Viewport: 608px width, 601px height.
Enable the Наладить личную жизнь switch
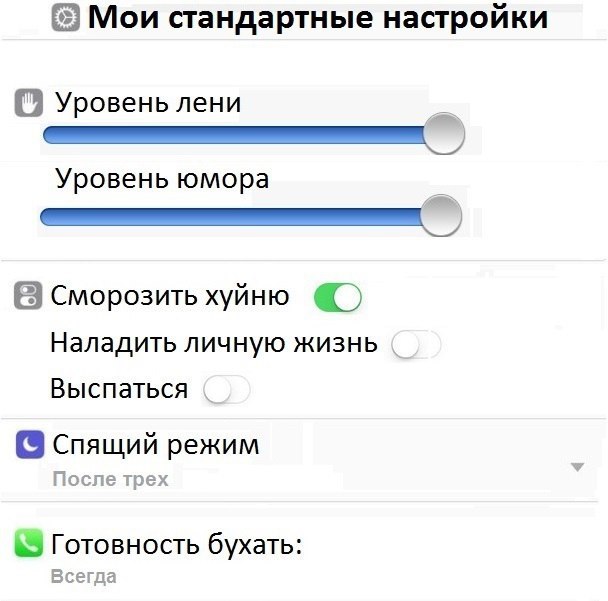[x=415, y=345]
